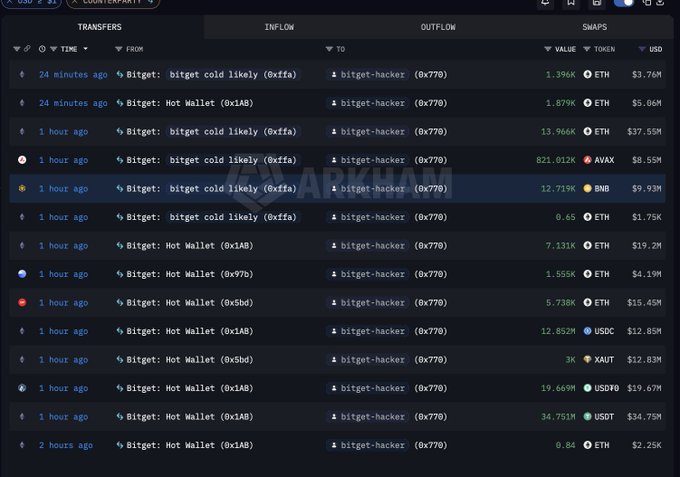
Task: Switch to the TRANSFERS tab
Action: (100, 27)
